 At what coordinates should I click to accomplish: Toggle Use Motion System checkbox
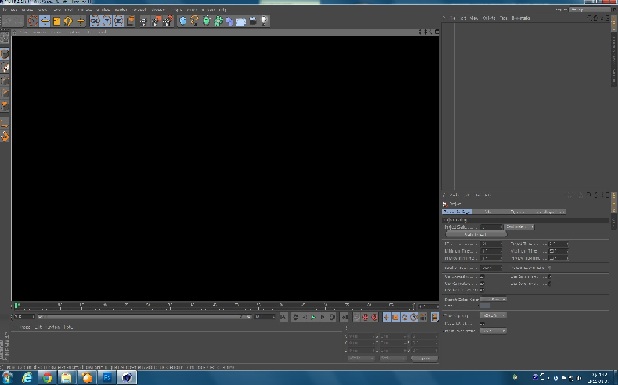pos(482,290)
